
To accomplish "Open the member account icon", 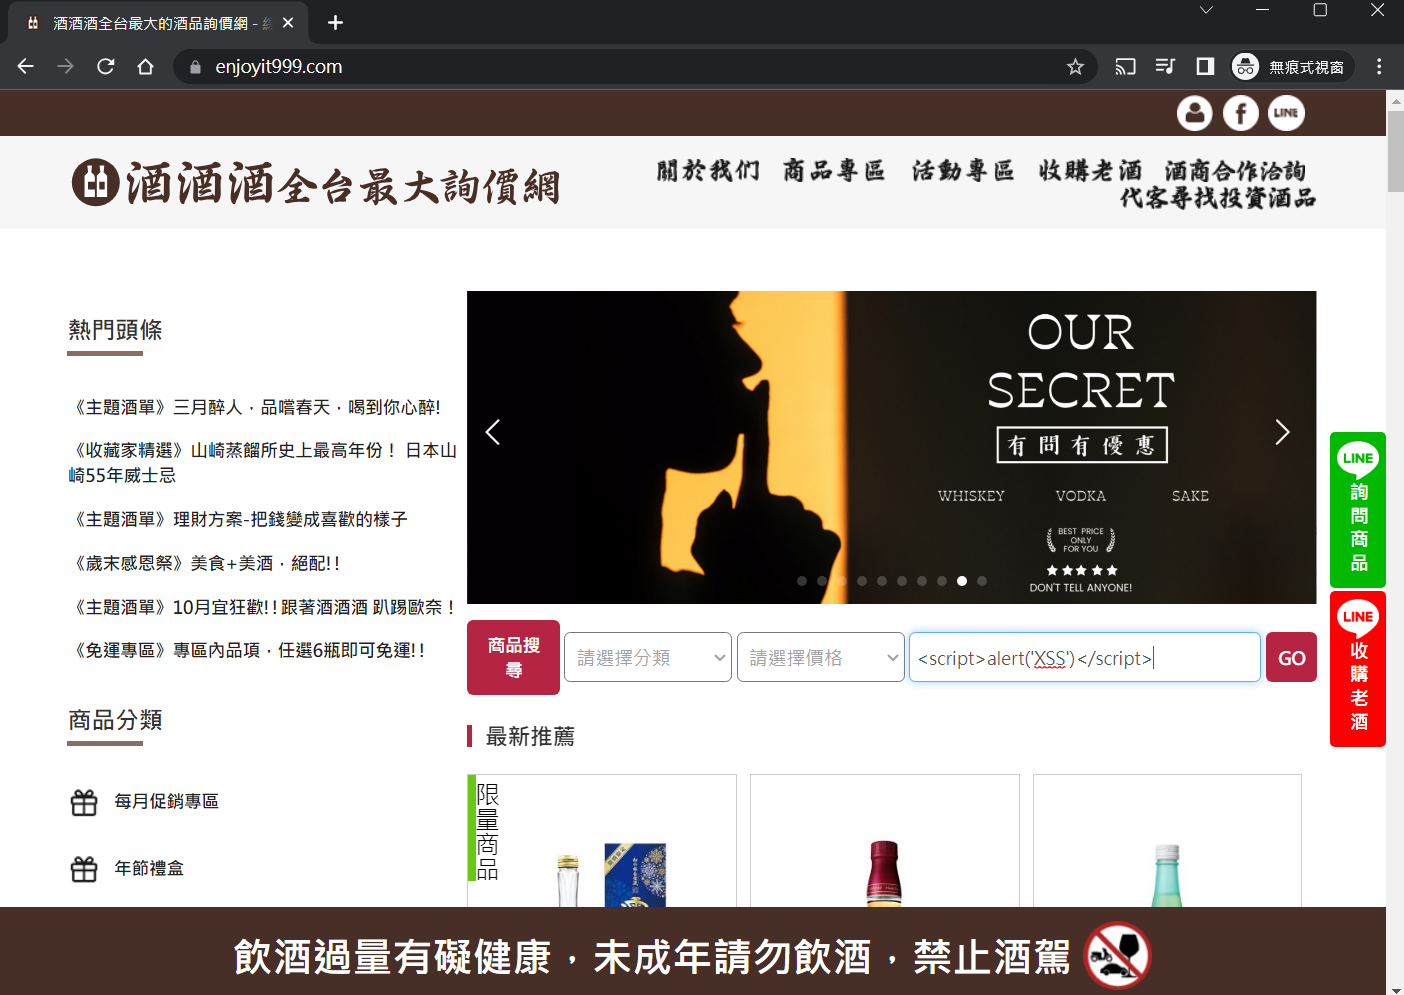I will coord(1194,113).
